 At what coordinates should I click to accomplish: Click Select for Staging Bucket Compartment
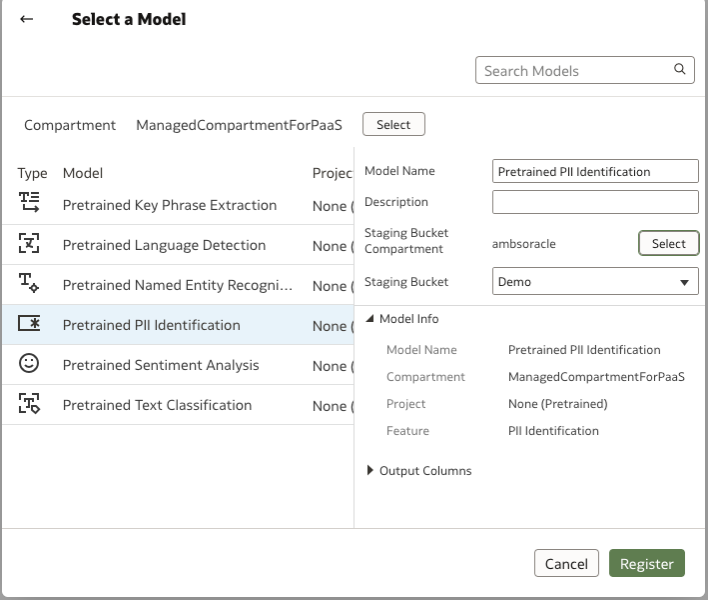pos(668,243)
